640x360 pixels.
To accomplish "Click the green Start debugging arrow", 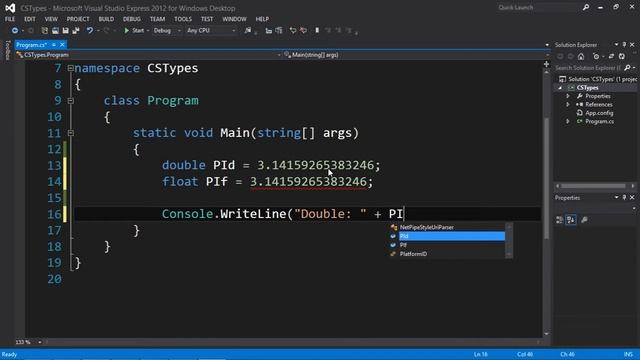I will [127, 31].
